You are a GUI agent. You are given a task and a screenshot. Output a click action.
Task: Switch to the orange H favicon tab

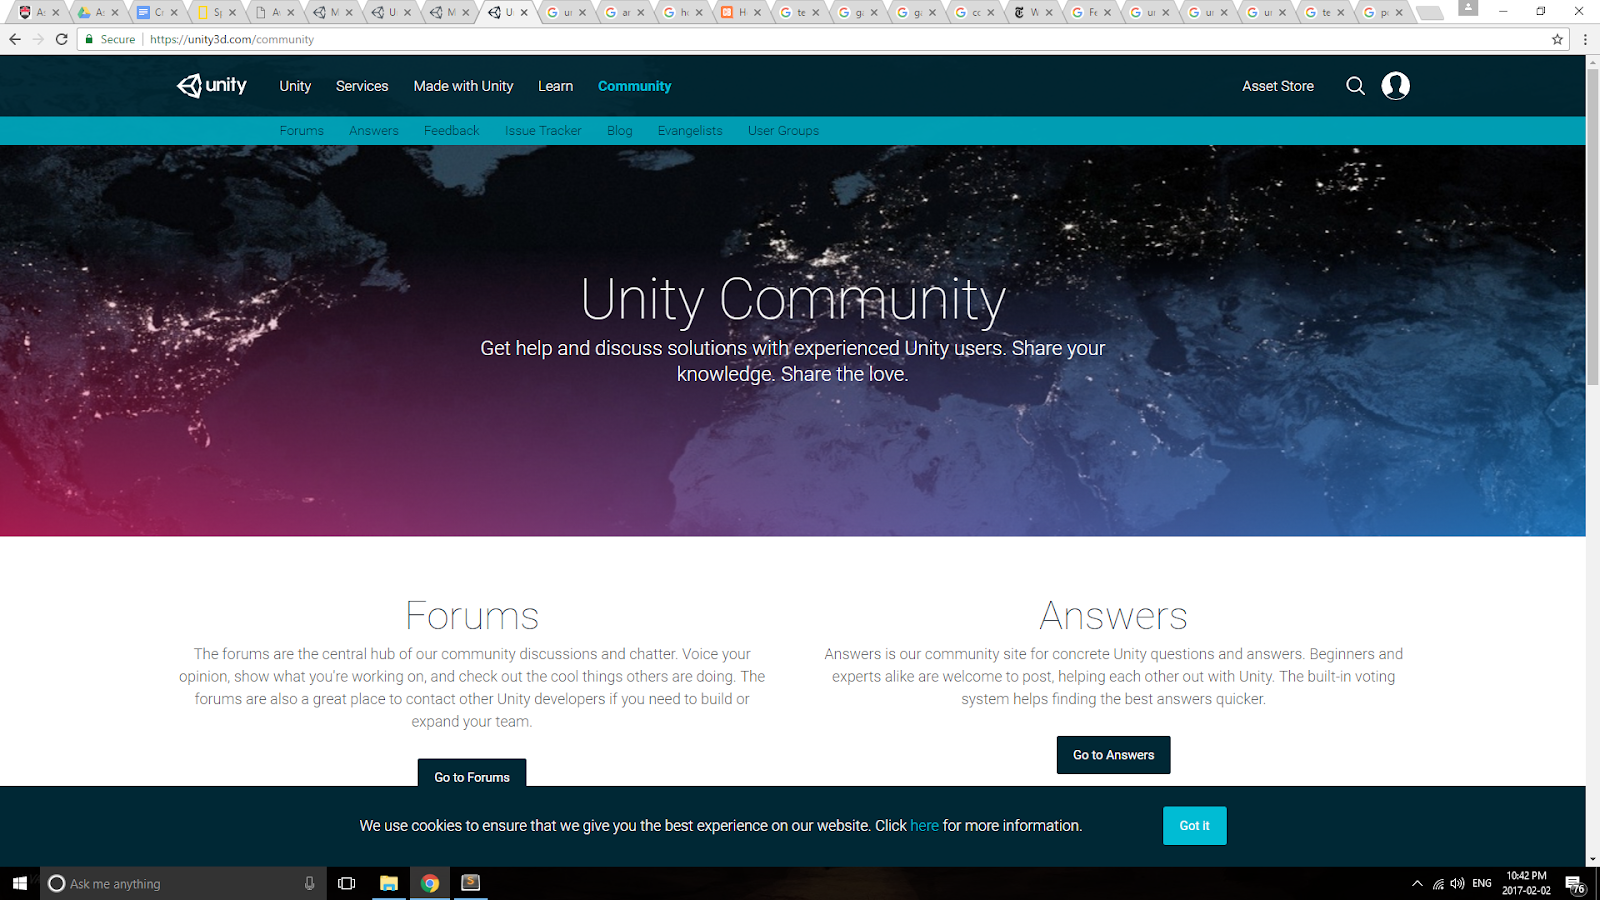point(741,13)
